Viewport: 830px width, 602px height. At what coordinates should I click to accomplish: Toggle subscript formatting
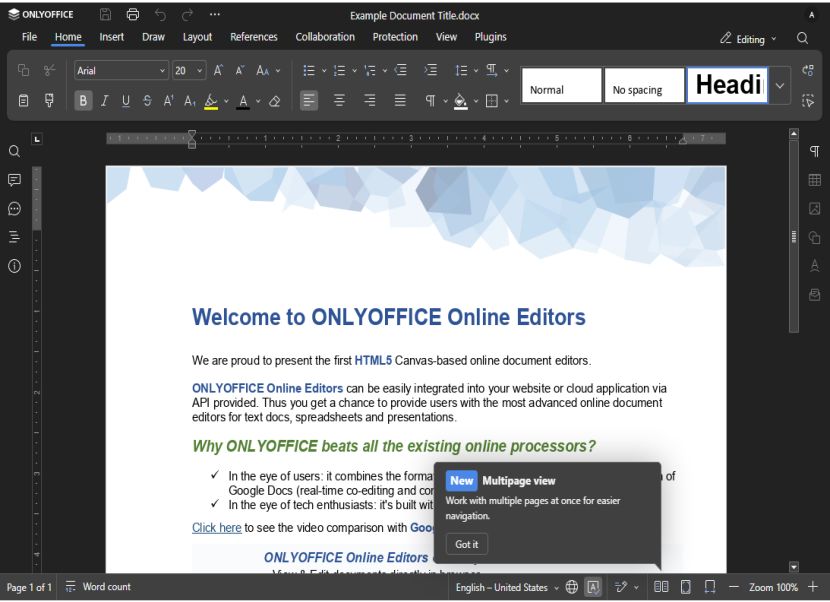click(190, 101)
